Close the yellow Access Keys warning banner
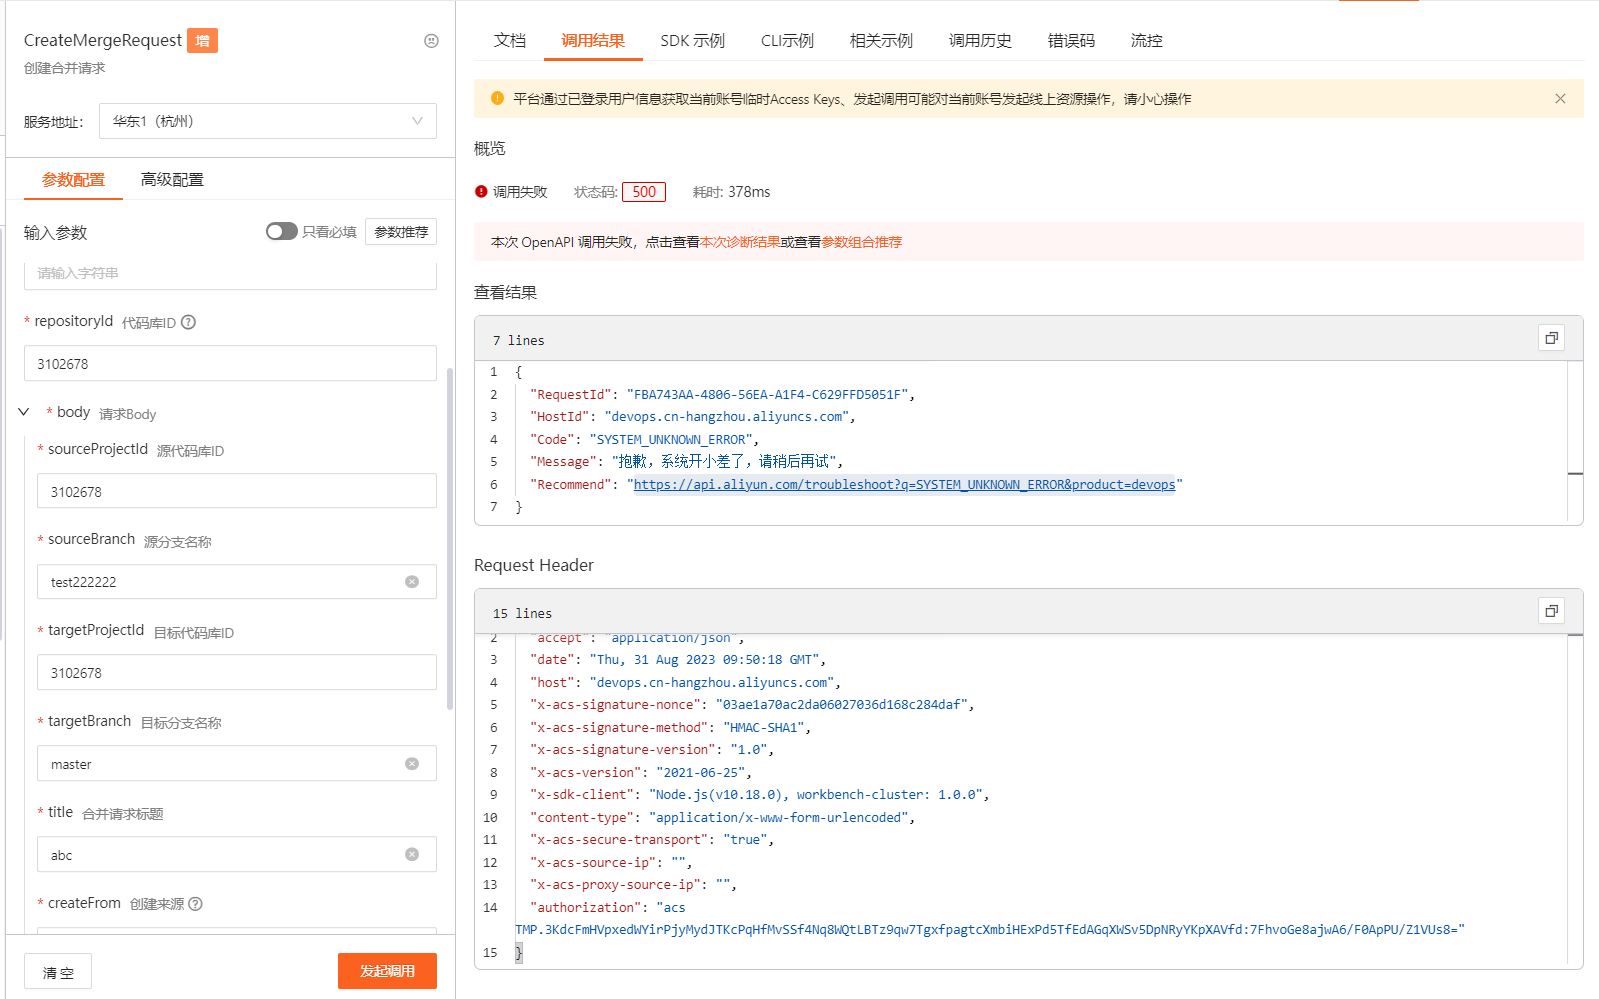Image resolution: width=1599 pixels, height=999 pixels. pos(1560,99)
